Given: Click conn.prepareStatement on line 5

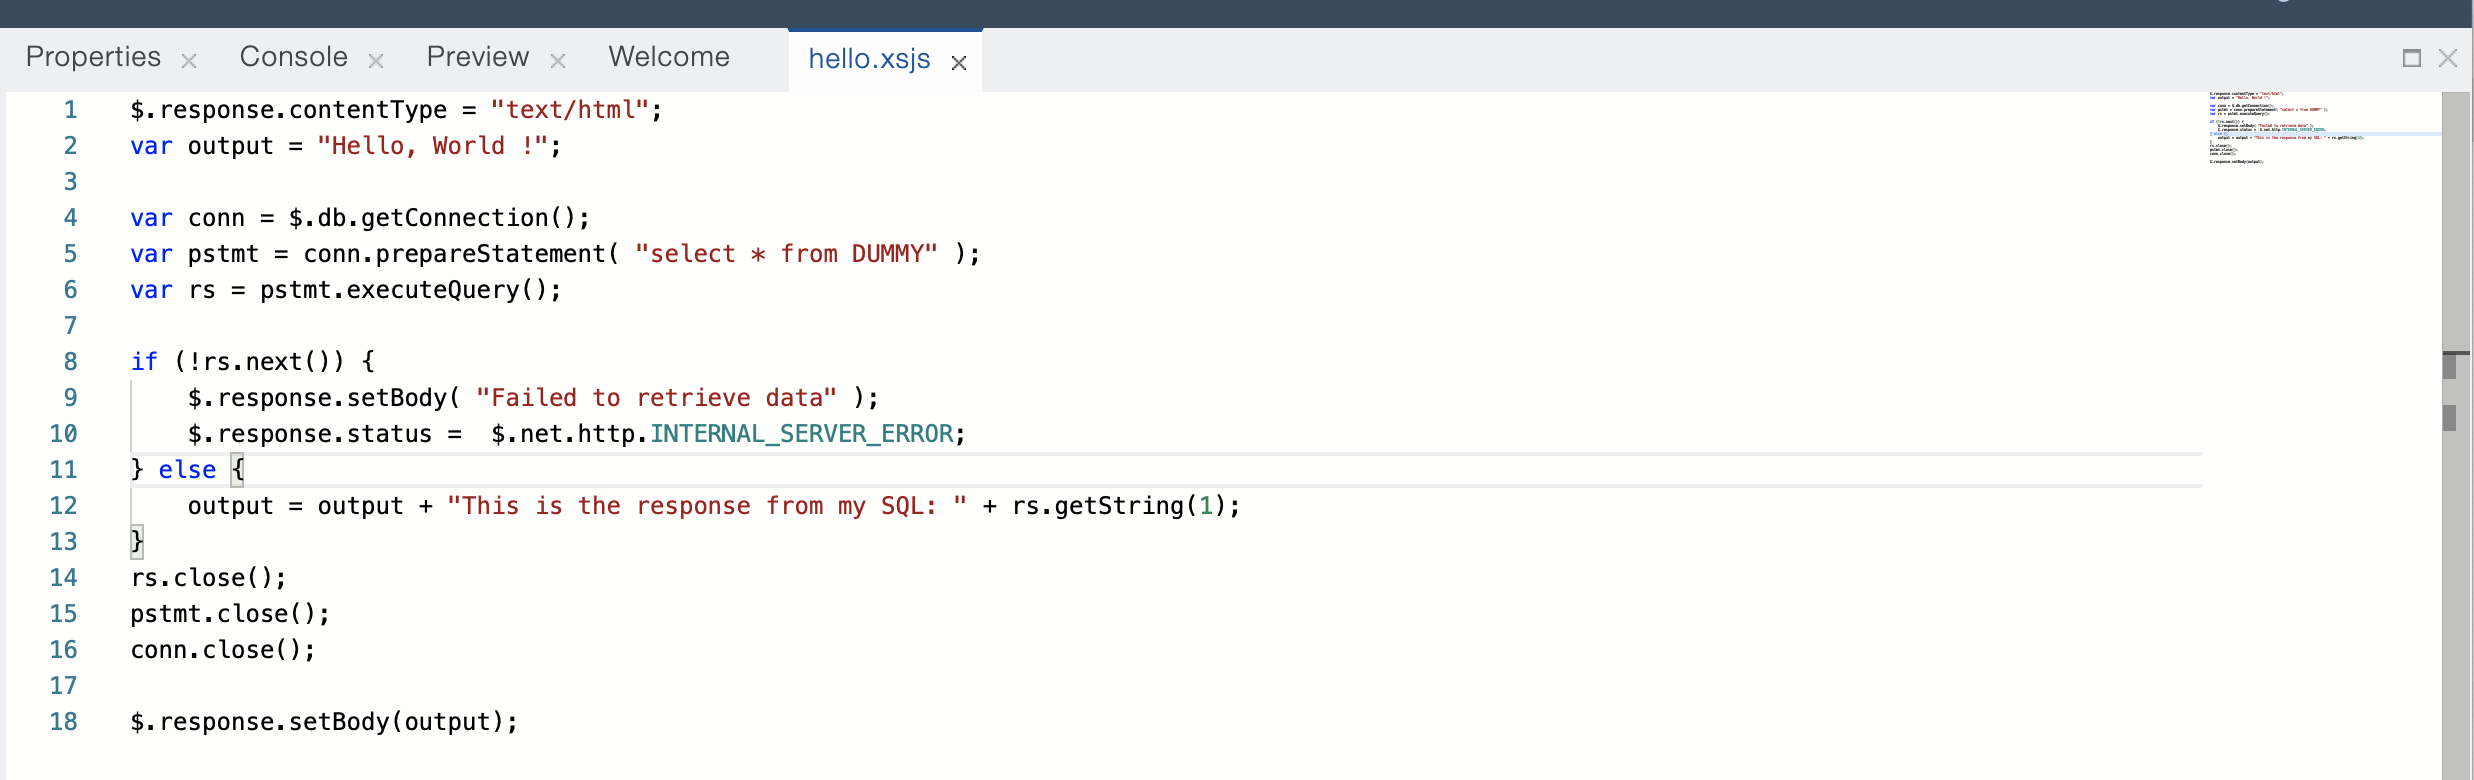Looking at the screenshot, I should pos(455,254).
